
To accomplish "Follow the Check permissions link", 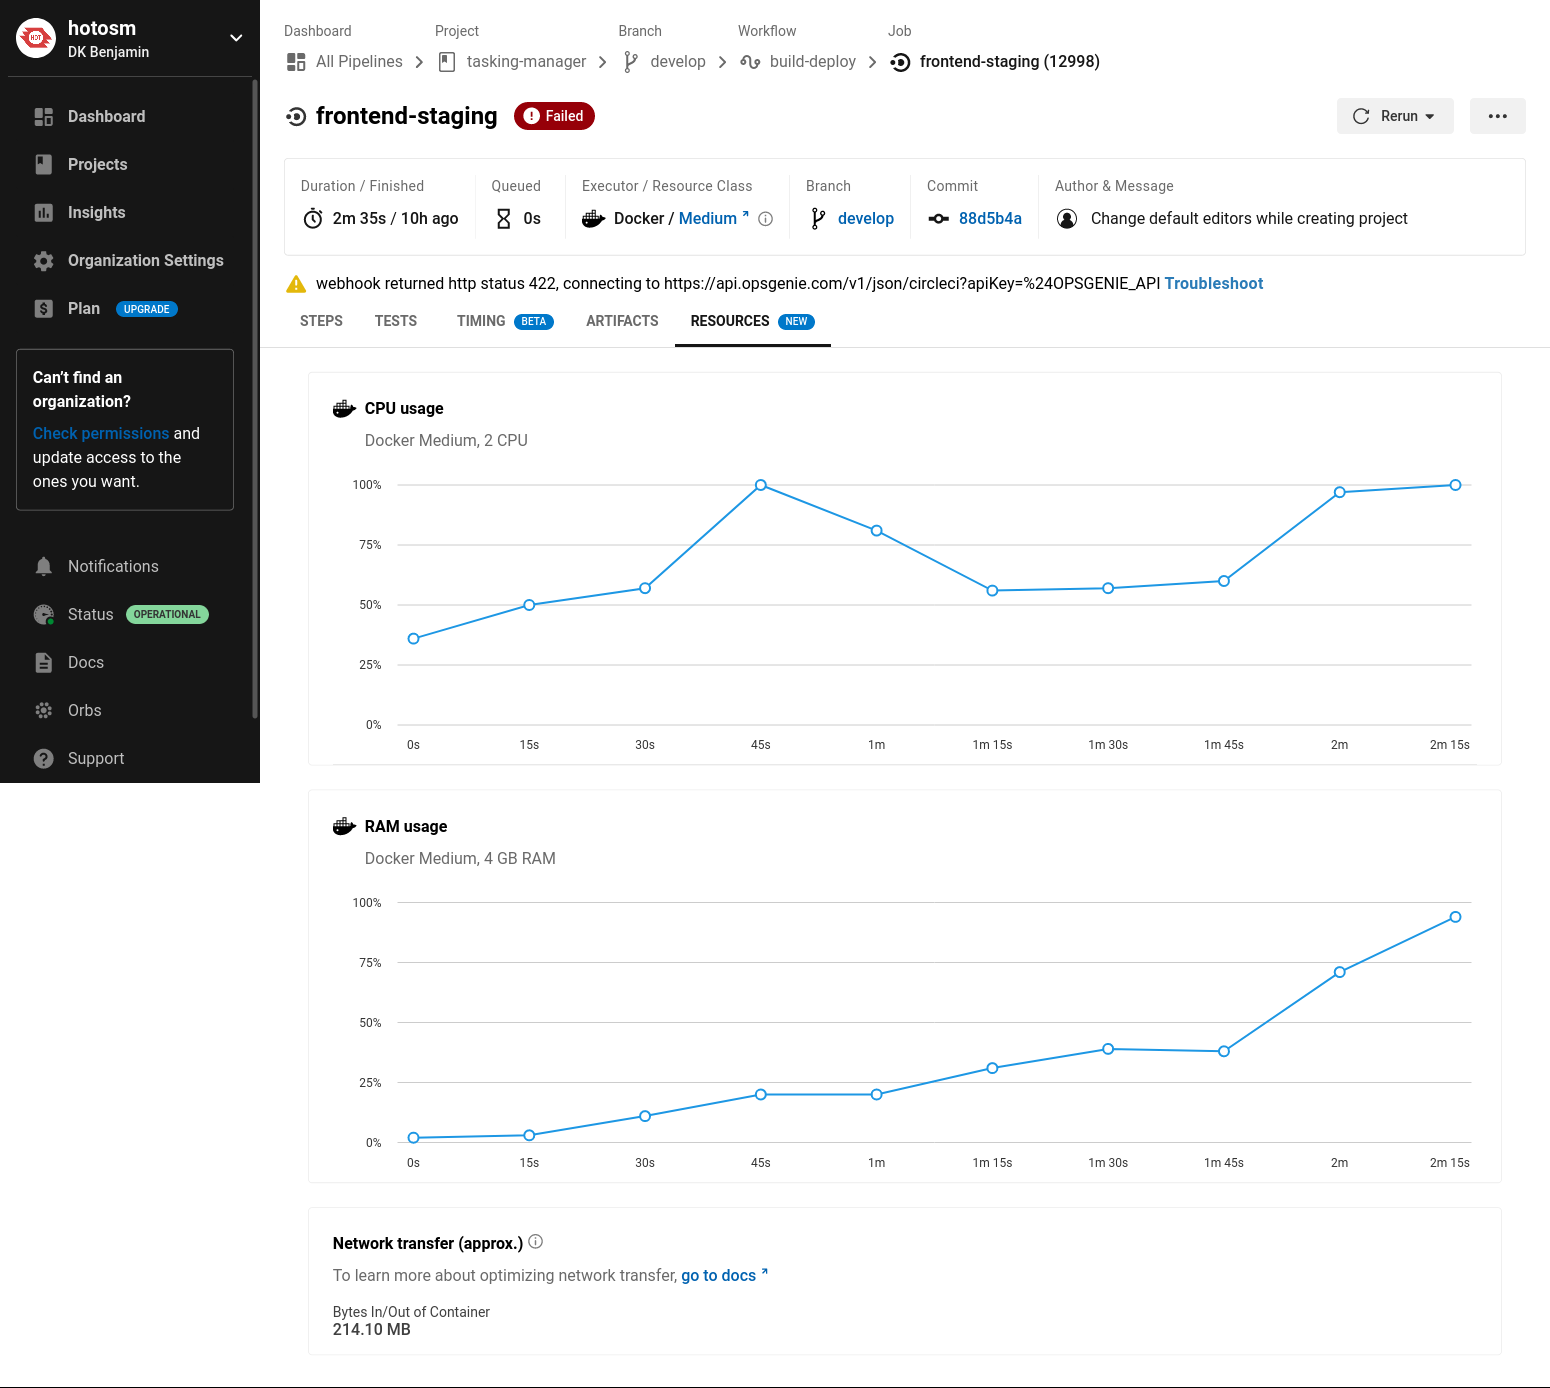I will click(101, 433).
